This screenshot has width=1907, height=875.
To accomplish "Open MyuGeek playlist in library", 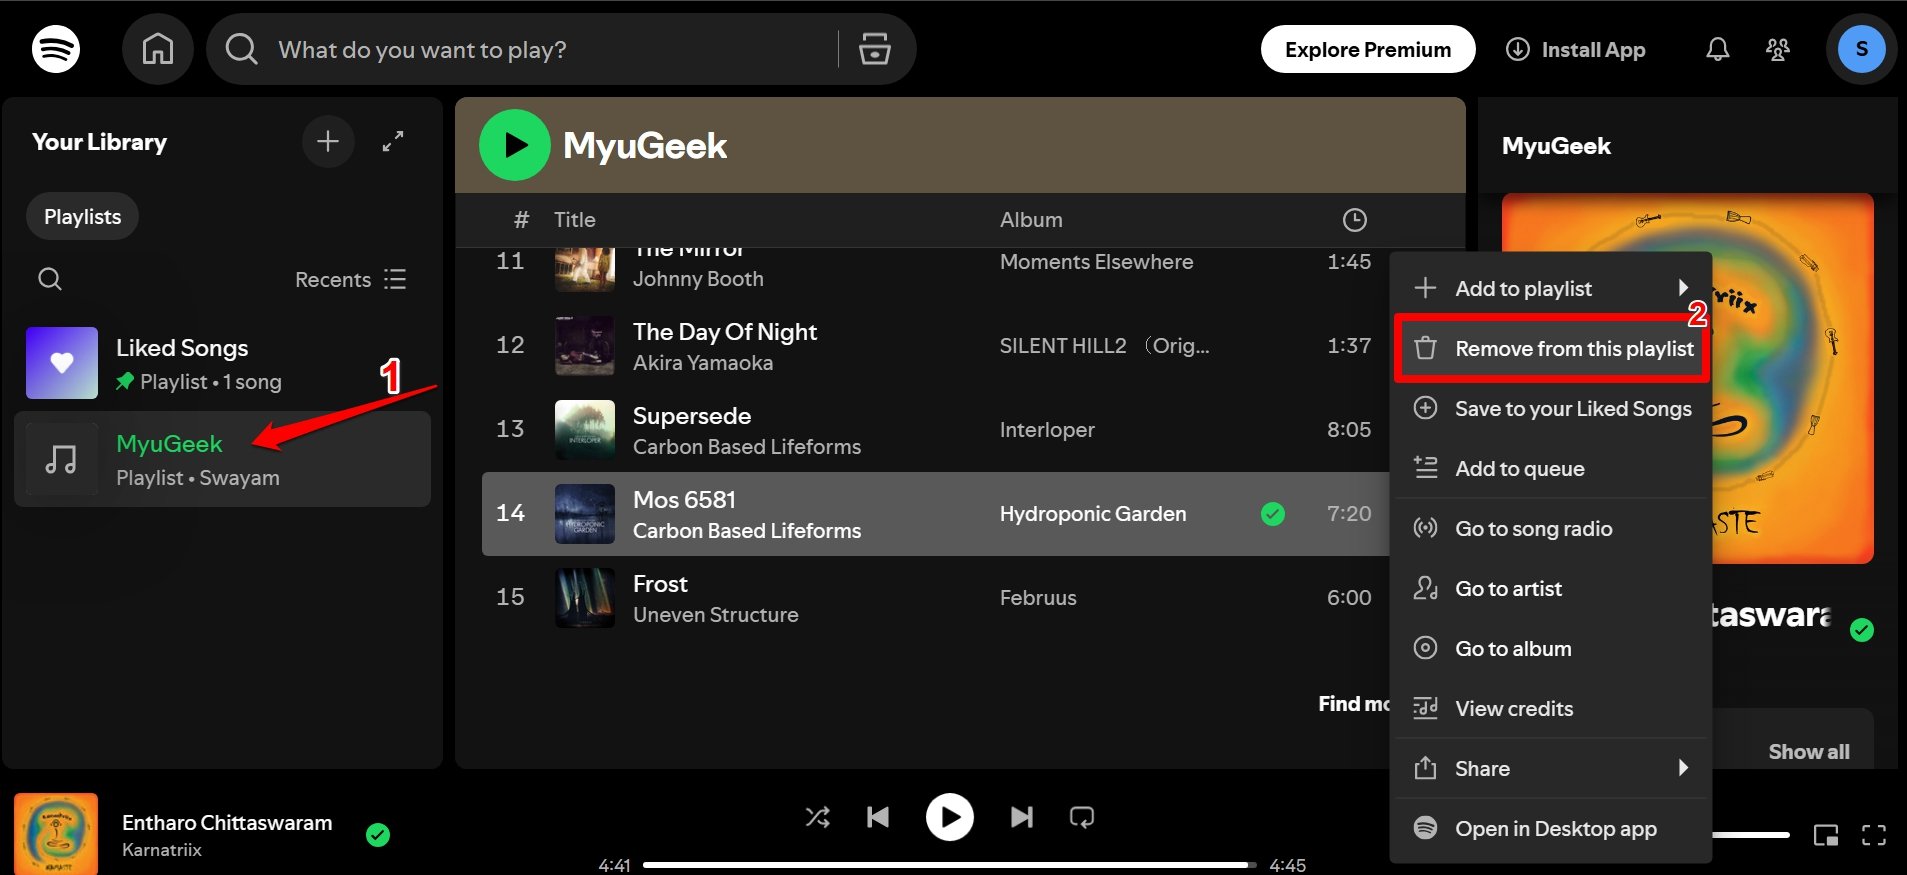I will 222,459.
